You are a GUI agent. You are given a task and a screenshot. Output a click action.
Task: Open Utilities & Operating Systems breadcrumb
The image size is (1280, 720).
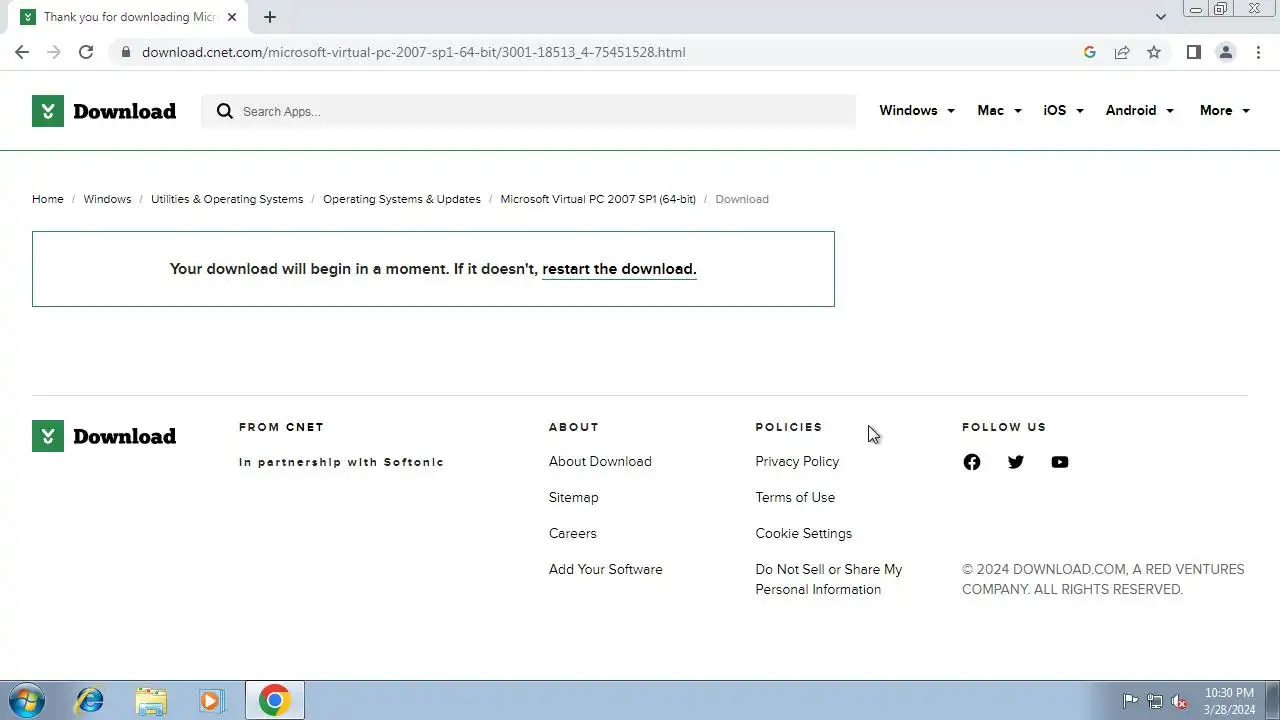(x=227, y=199)
